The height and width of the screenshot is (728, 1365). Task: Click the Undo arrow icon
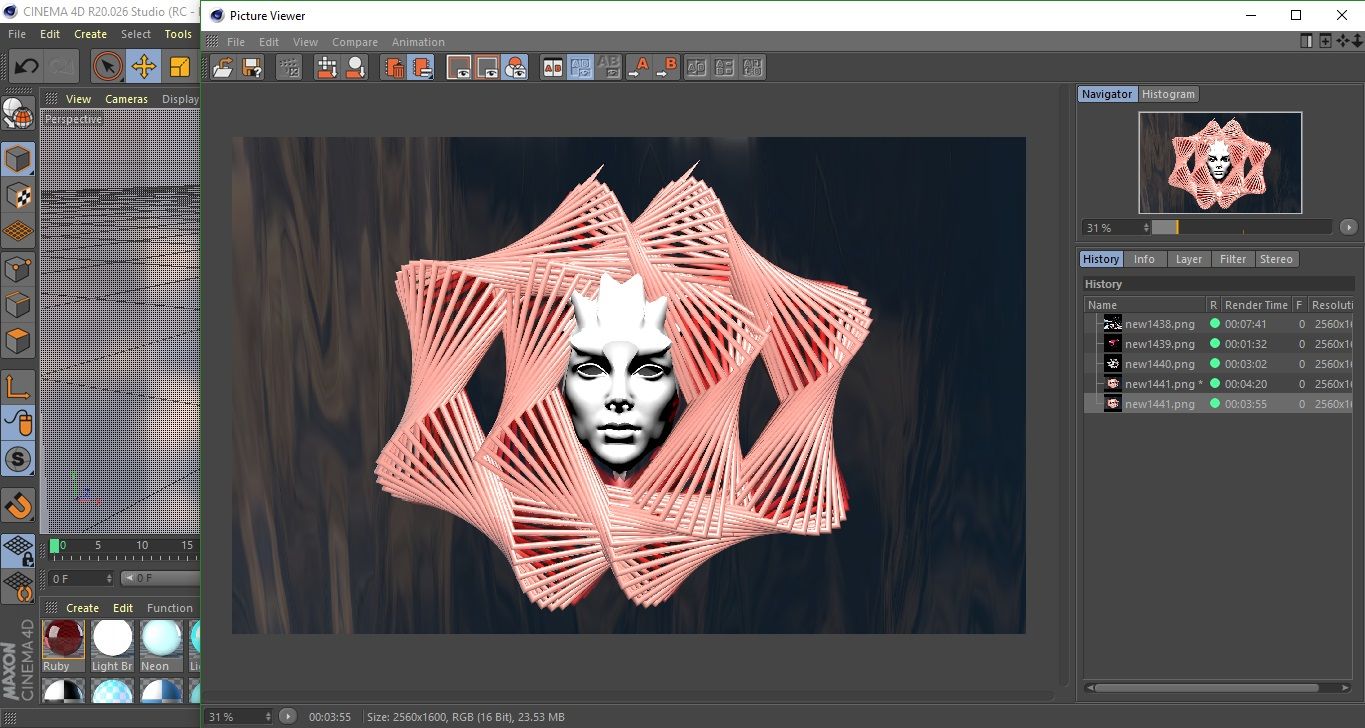(26, 67)
